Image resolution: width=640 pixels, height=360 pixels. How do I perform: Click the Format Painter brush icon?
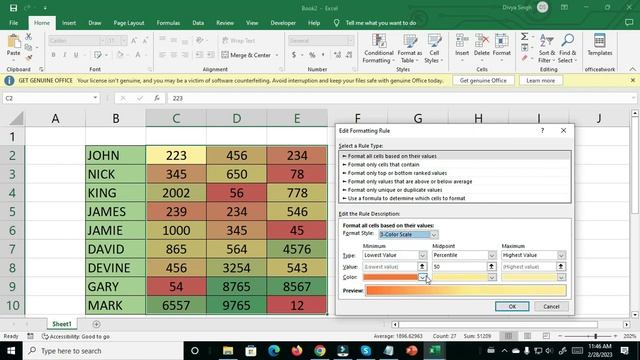tap(29, 58)
